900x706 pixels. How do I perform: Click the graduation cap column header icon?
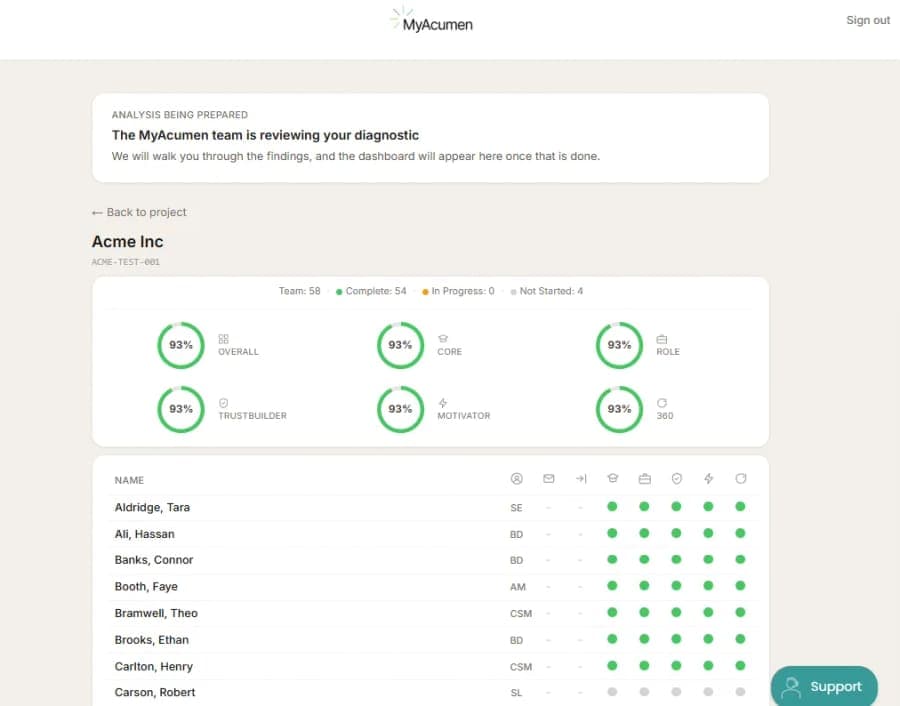612,479
